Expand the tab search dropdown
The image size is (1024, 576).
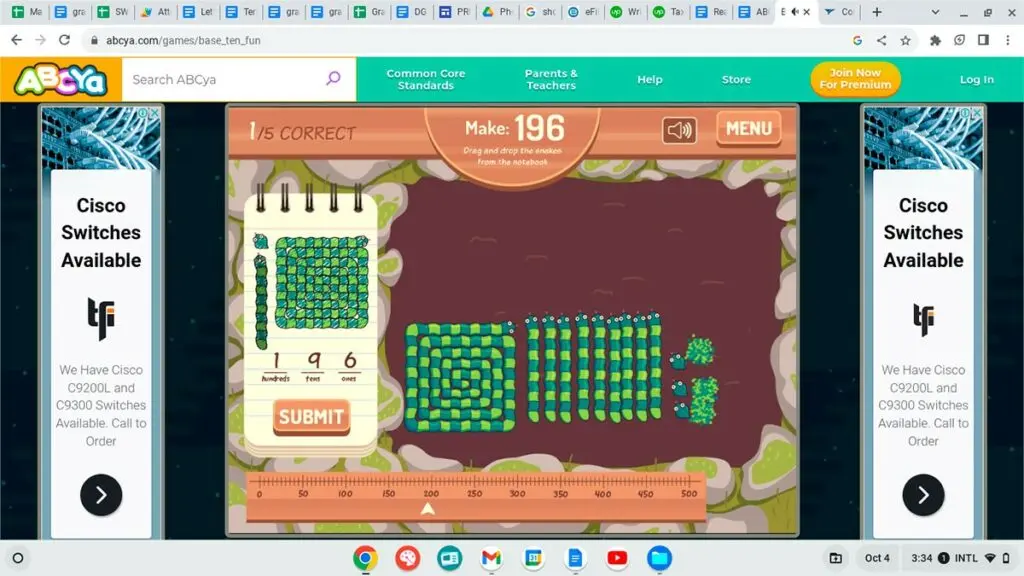click(x=935, y=12)
